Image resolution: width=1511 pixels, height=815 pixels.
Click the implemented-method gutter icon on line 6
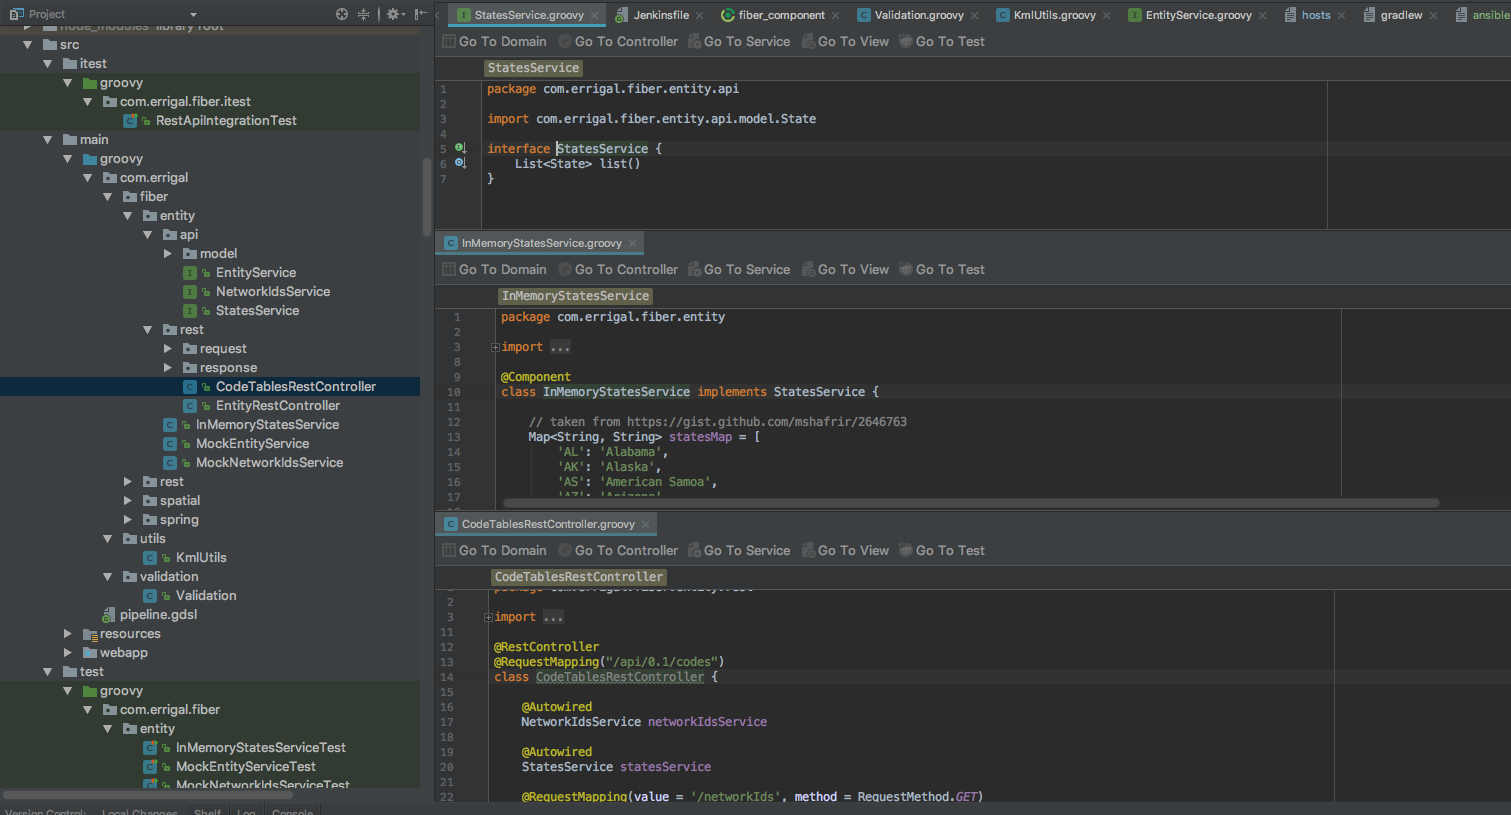(x=460, y=163)
